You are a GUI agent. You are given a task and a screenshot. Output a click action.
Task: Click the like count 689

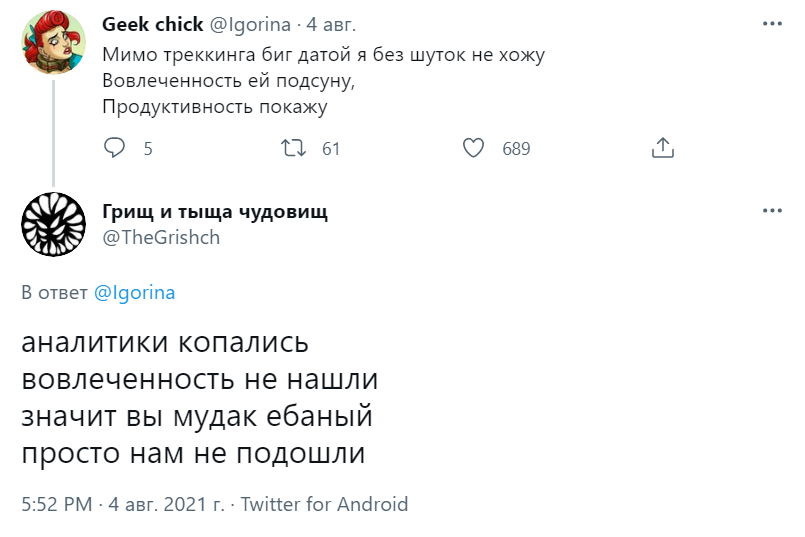click(516, 149)
